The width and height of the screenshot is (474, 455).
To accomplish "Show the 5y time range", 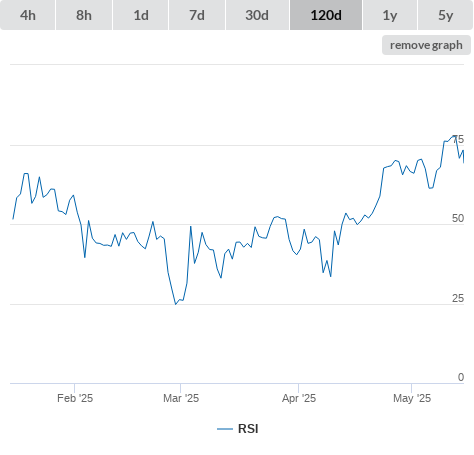I will pyautogui.click(x=445, y=15).
